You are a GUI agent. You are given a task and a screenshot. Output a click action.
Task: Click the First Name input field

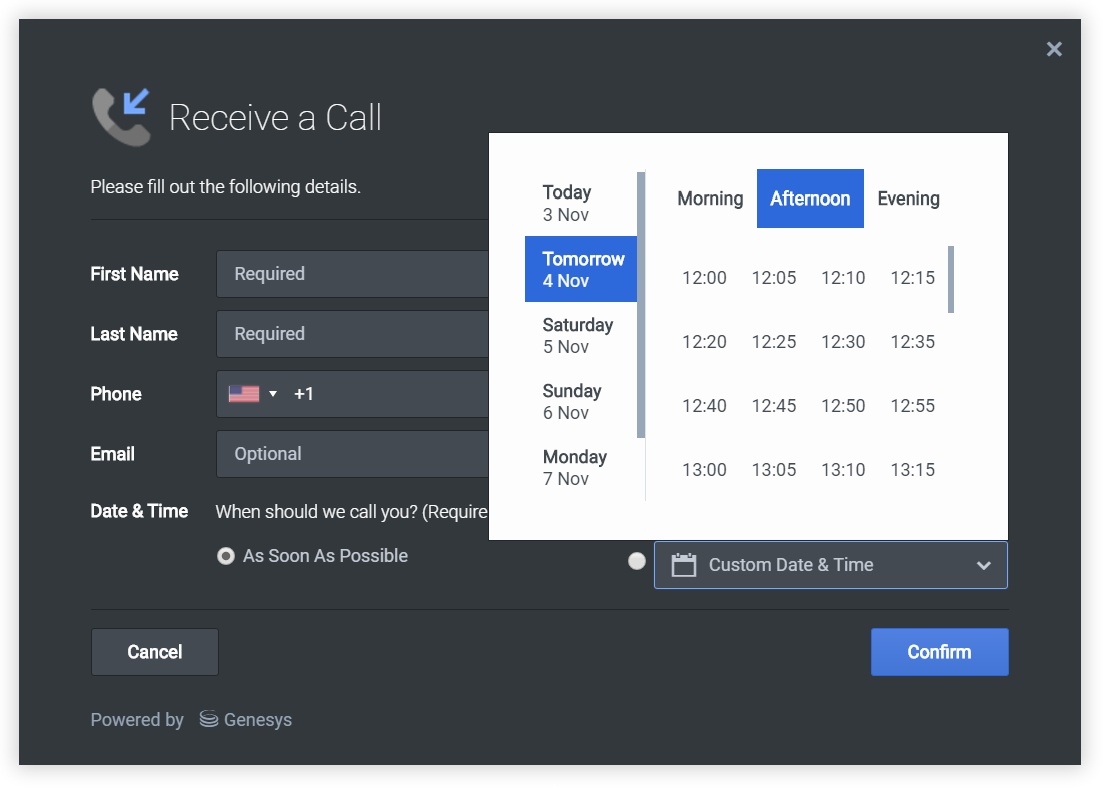coord(352,274)
